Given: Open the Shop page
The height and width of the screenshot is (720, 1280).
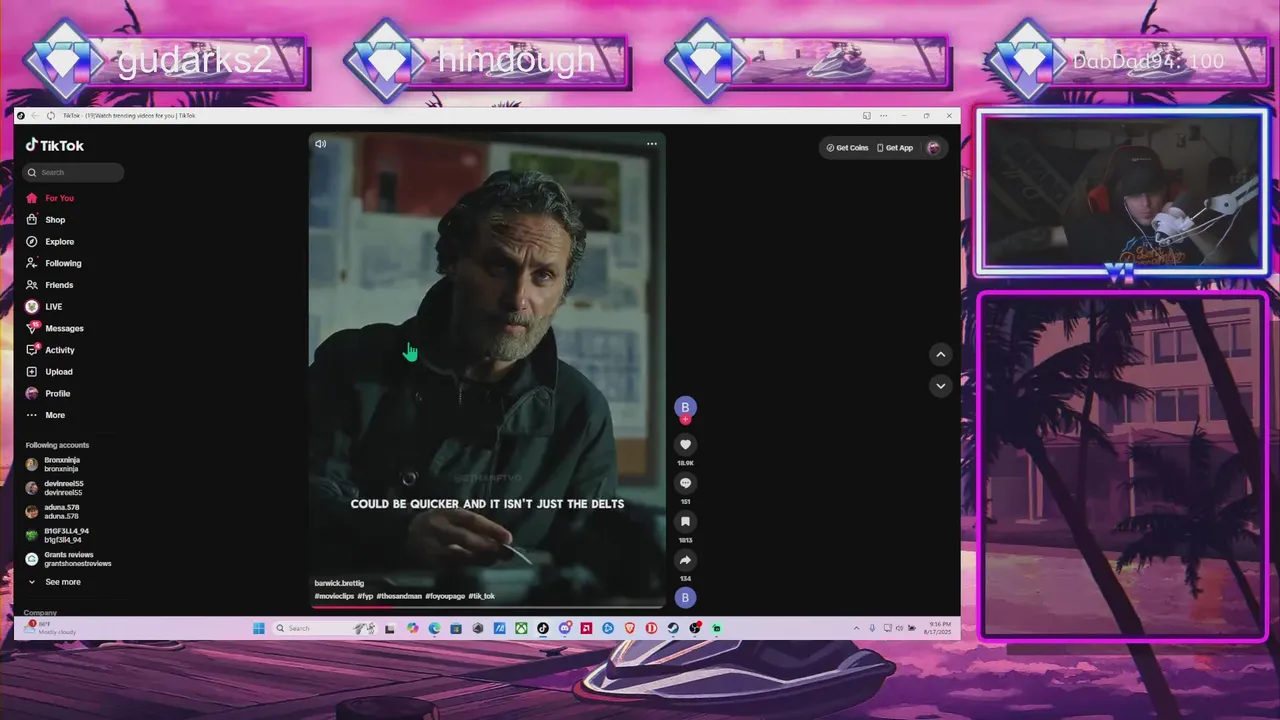Looking at the screenshot, I should click(46, 220).
